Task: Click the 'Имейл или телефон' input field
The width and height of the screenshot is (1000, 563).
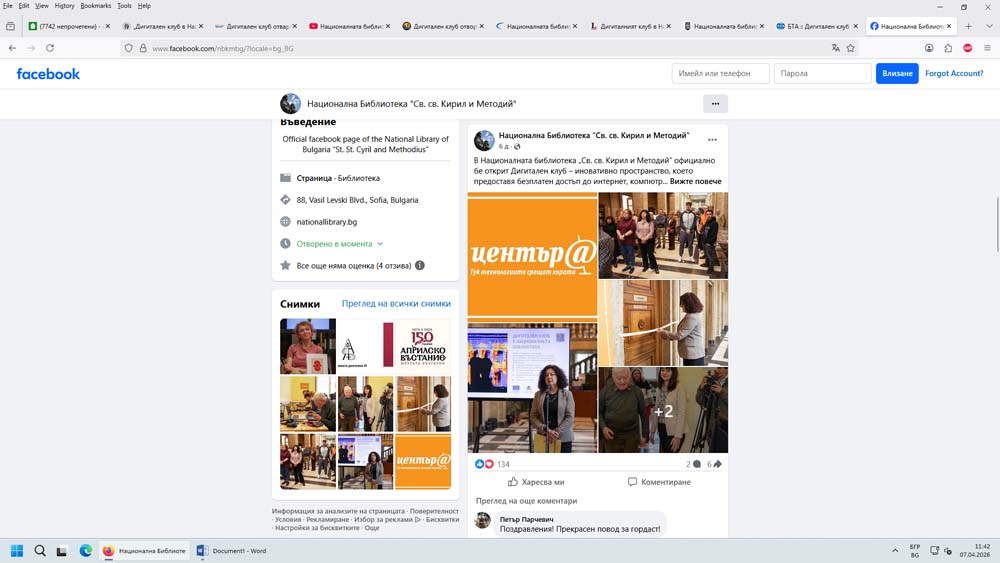Action: pos(720,73)
